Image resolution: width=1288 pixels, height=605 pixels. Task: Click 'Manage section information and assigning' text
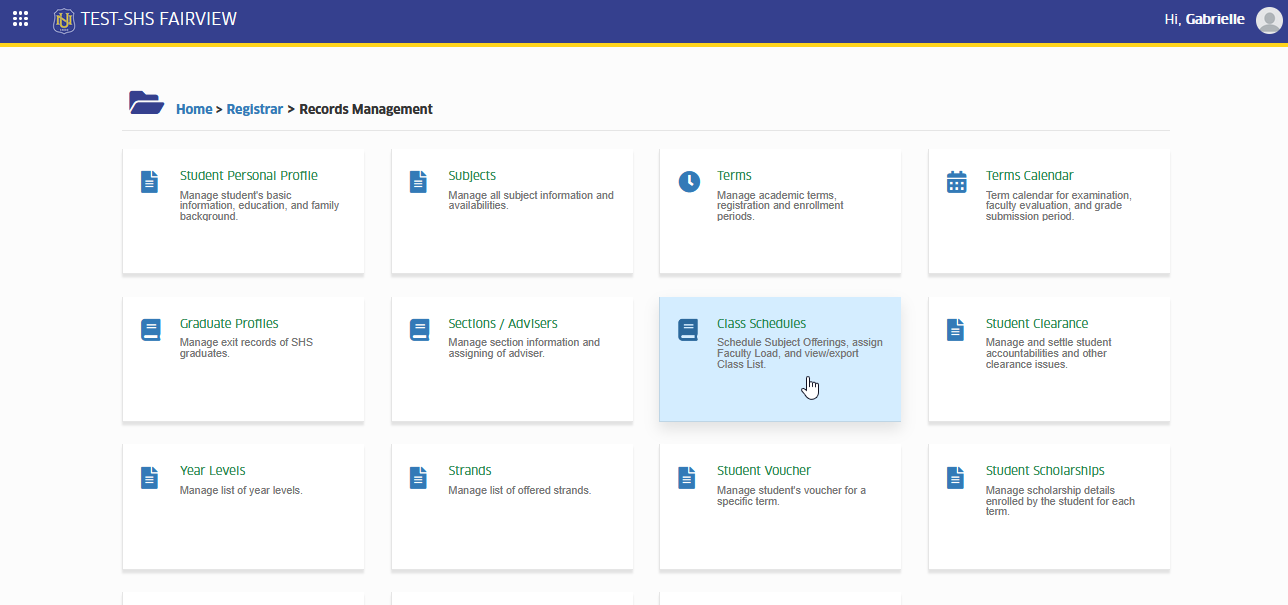(524, 348)
